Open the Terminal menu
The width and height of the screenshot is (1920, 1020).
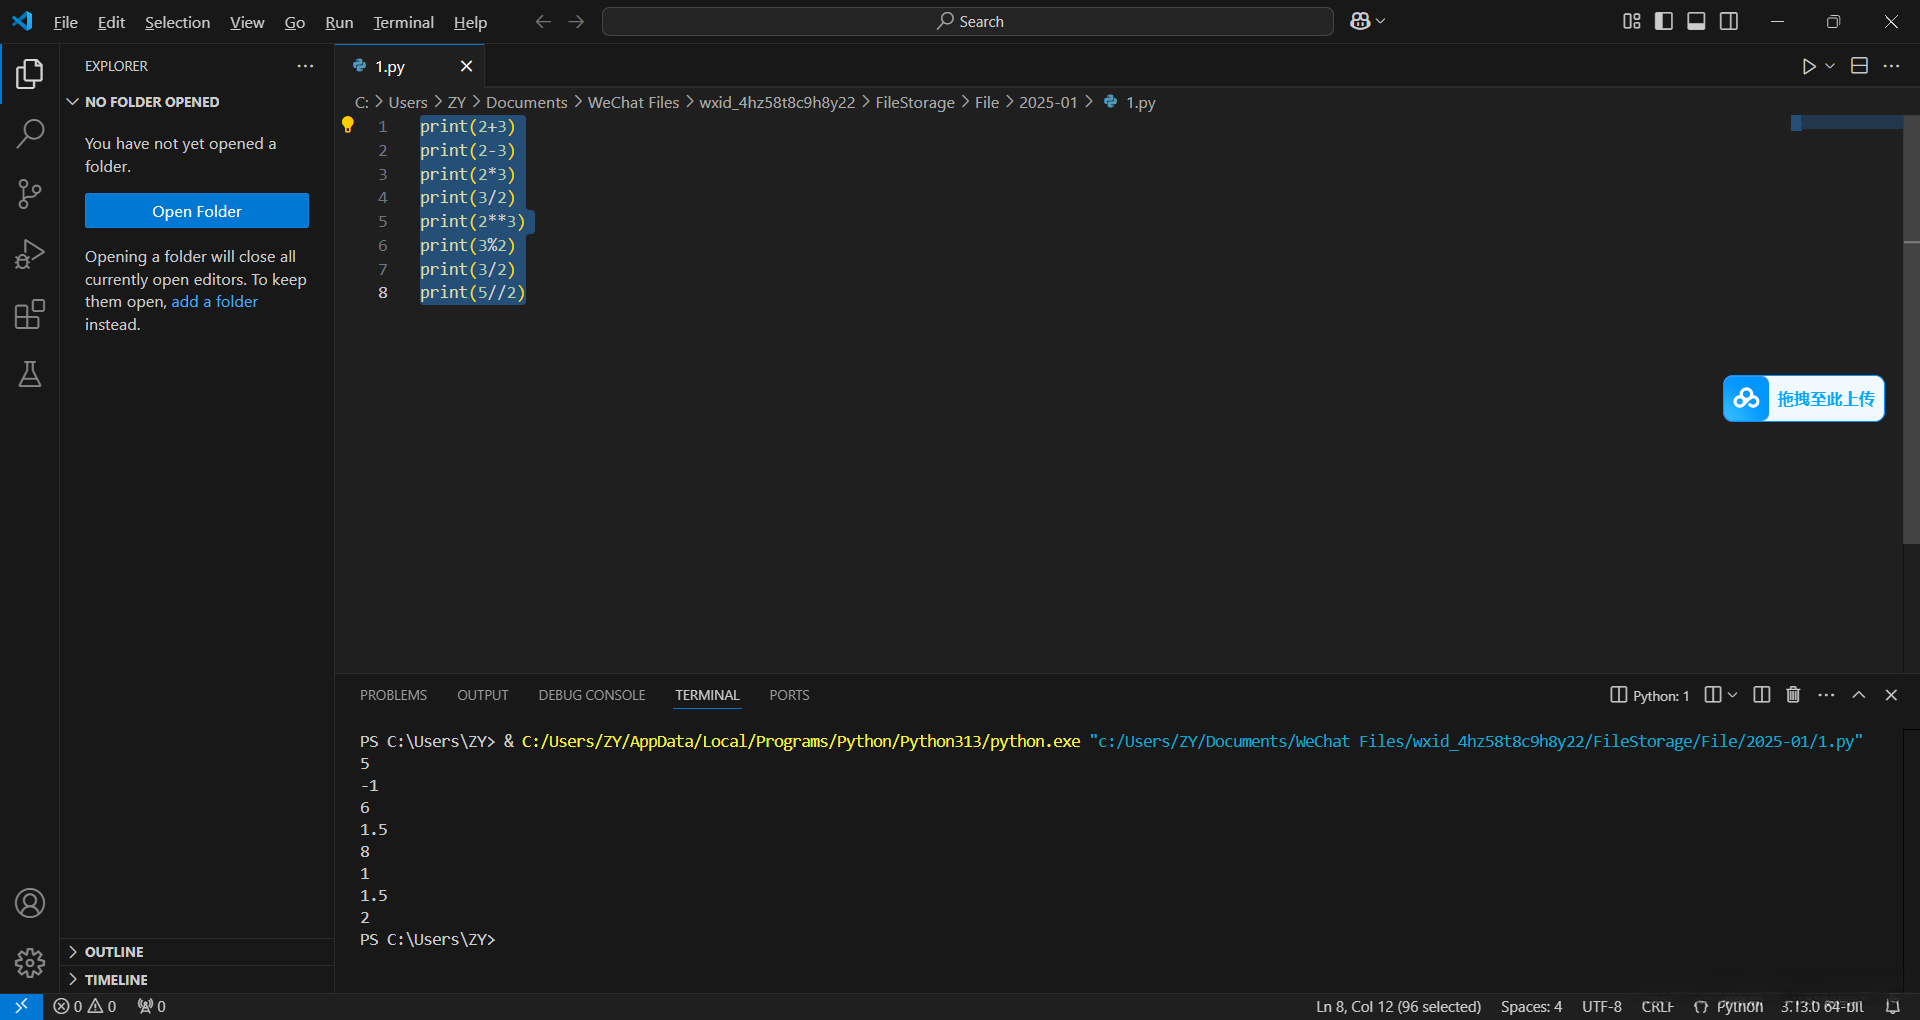(403, 22)
